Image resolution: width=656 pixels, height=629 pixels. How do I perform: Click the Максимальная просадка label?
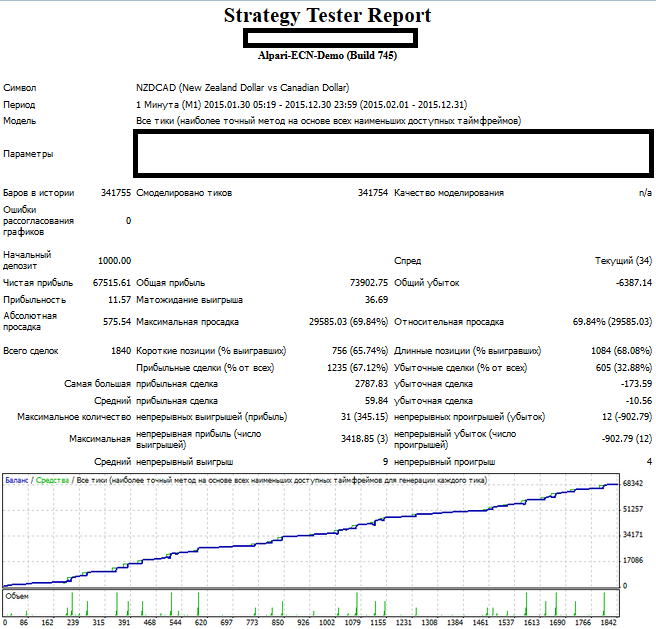click(x=187, y=322)
